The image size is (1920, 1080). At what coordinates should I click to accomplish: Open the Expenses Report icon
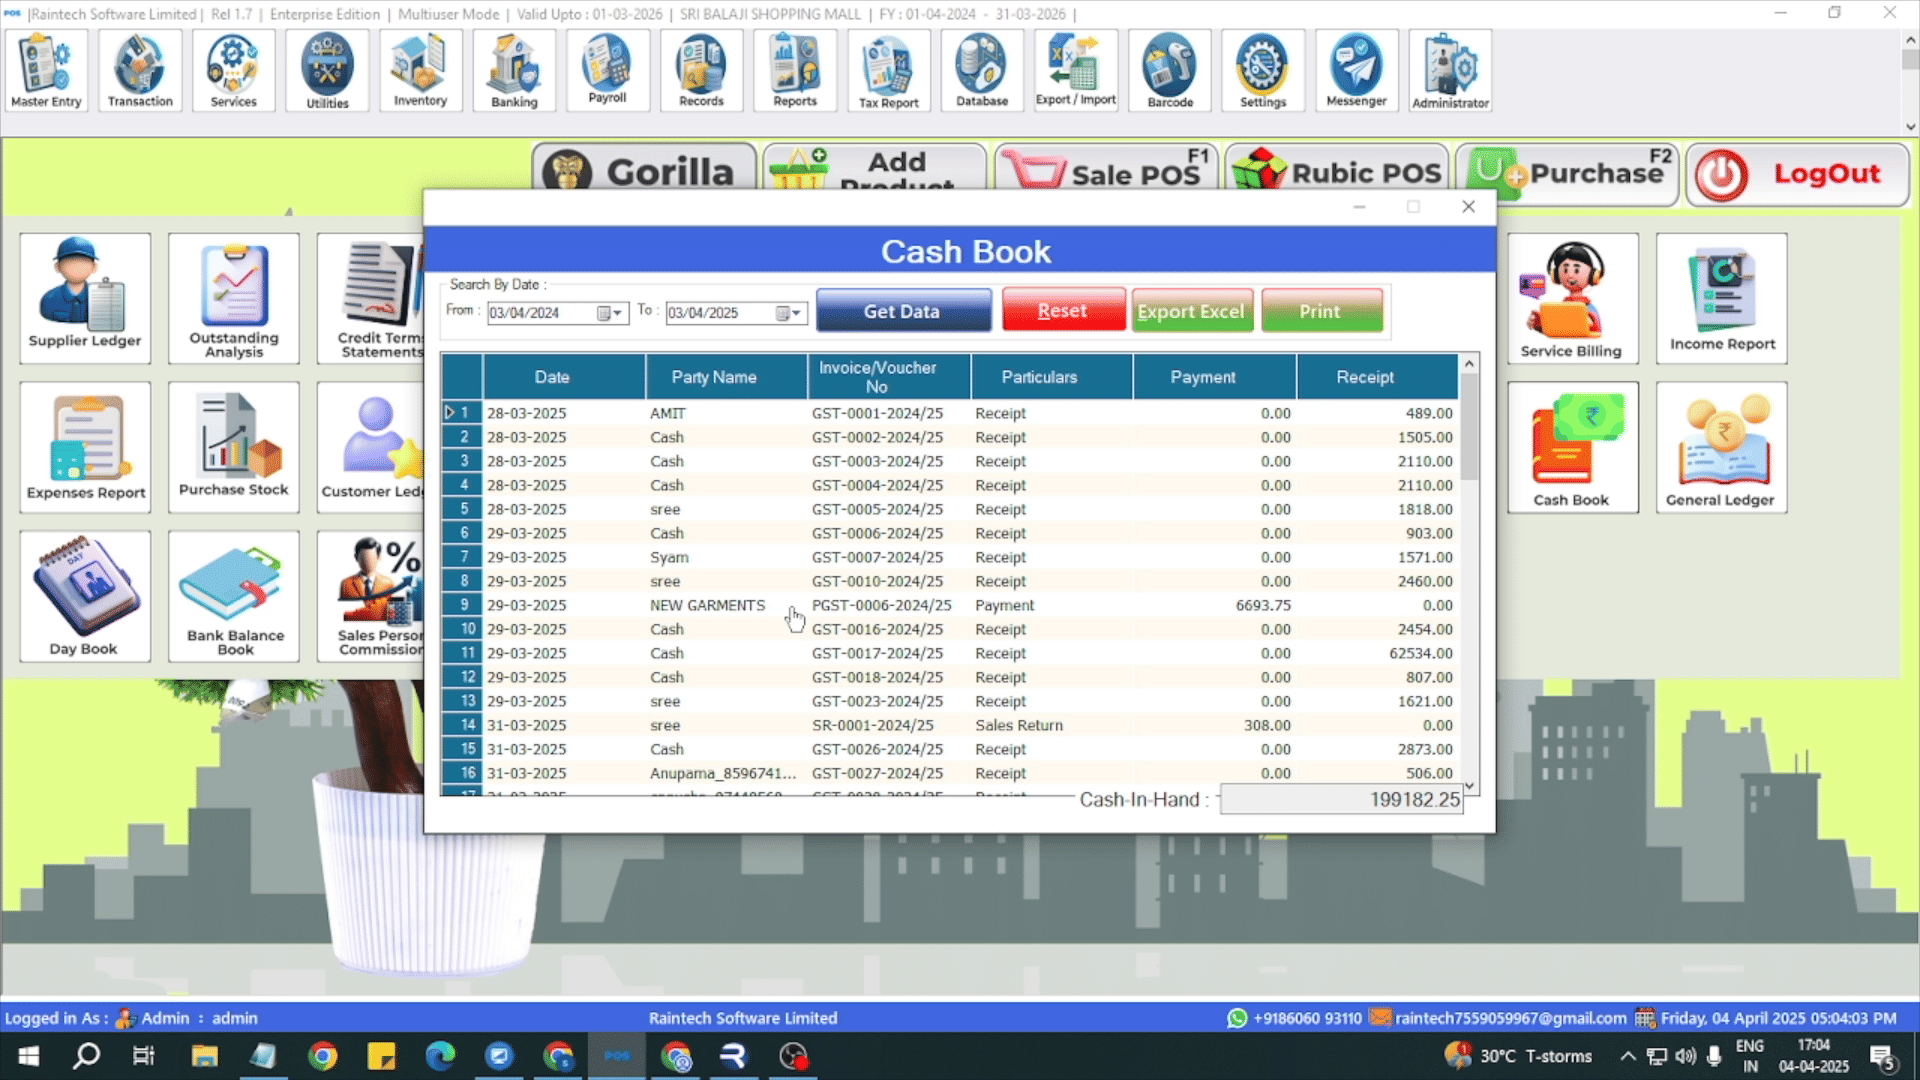coord(85,447)
